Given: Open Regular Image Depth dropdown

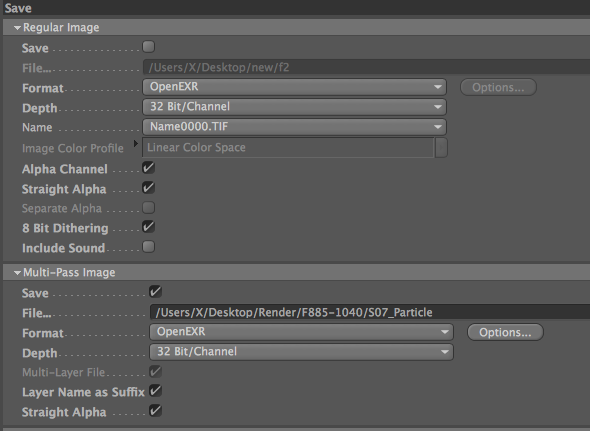Looking at the screenshot, I should [295, 107].
